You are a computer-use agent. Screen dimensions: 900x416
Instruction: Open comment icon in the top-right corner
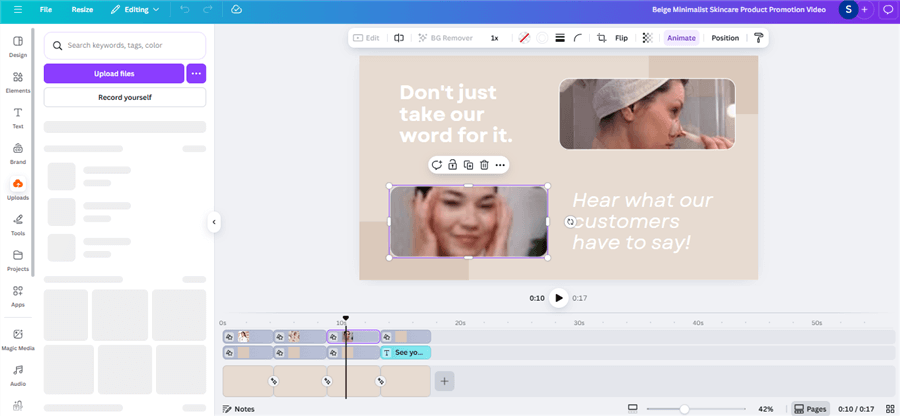887,10
